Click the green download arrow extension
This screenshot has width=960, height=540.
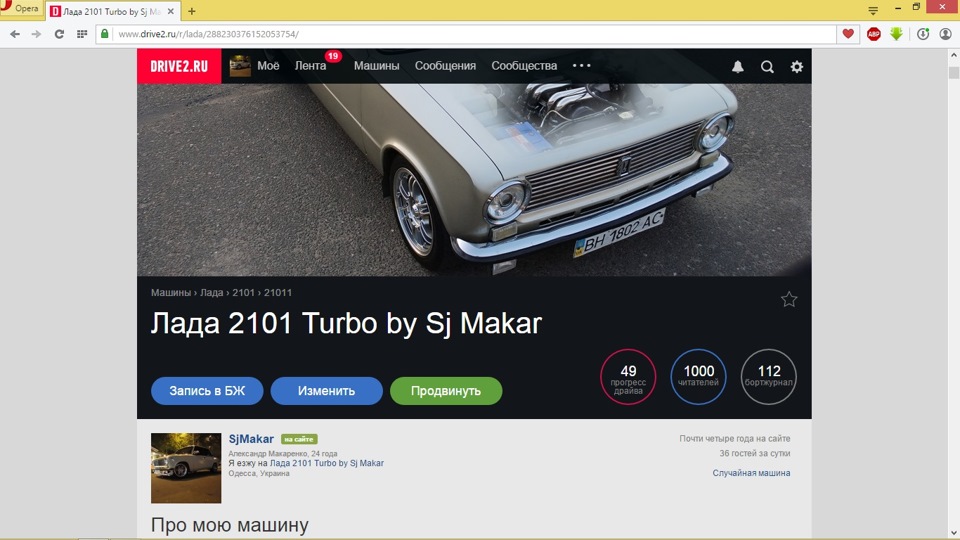(x=896, y=34)
